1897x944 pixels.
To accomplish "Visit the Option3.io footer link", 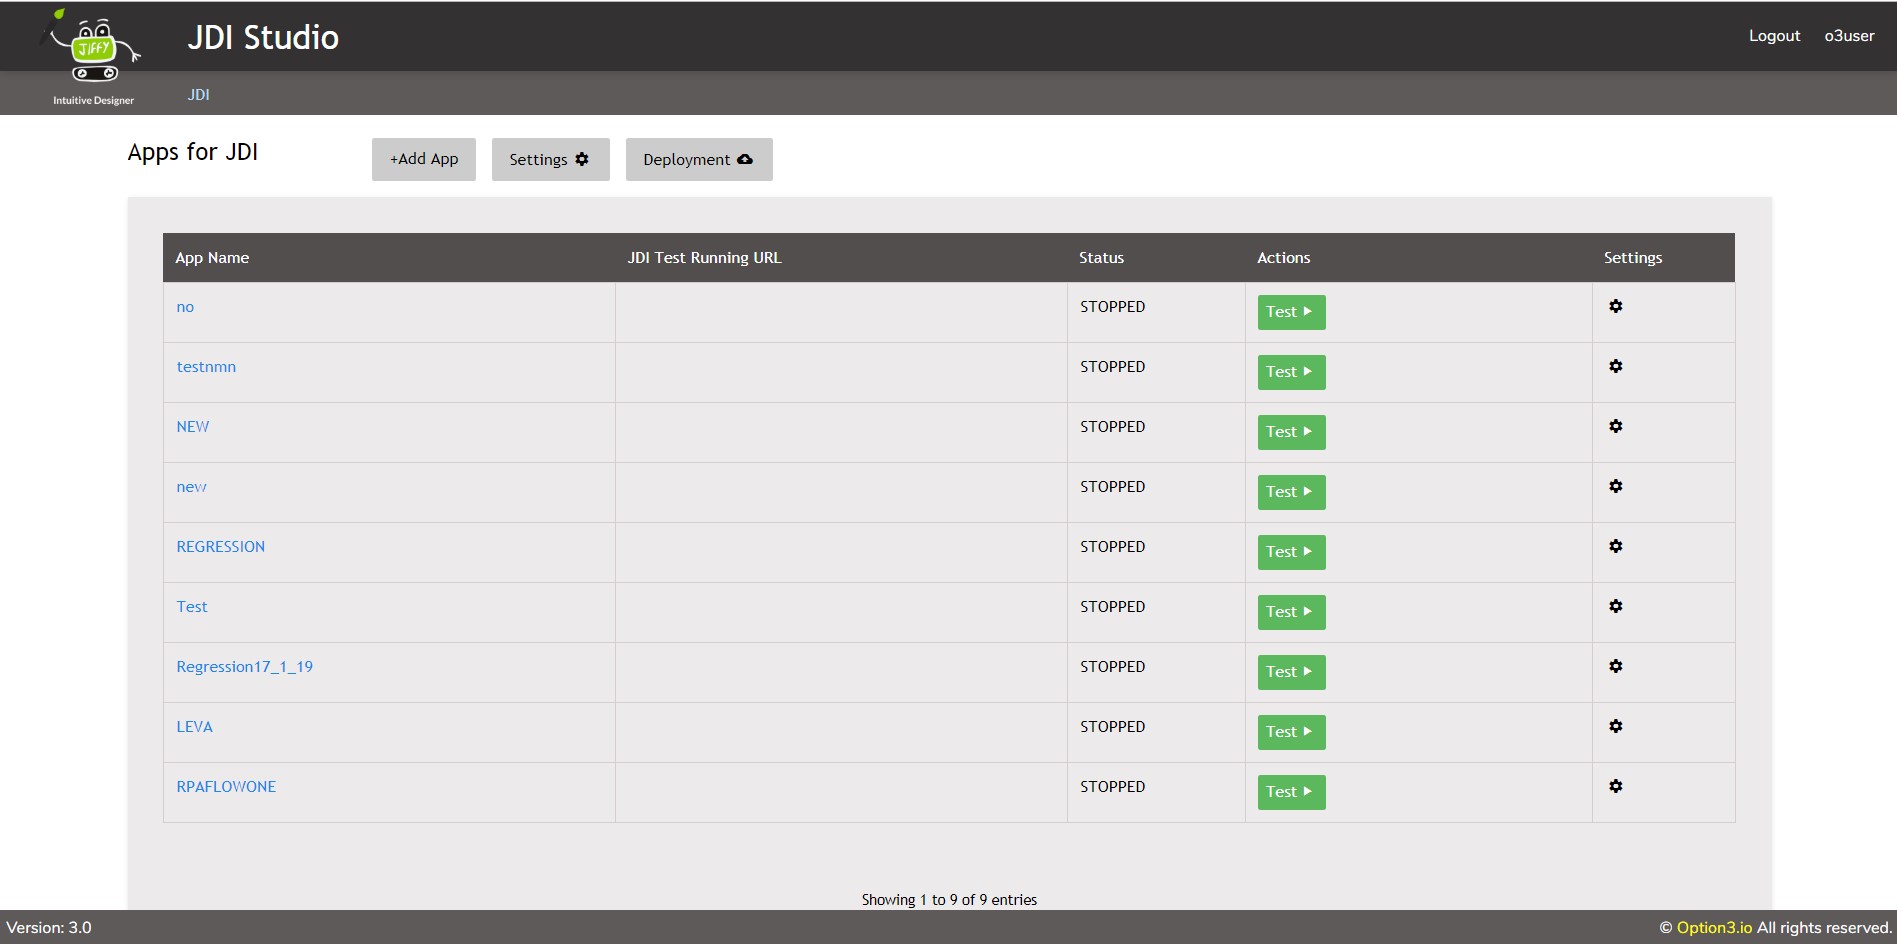I will [x=1714, y=927].
